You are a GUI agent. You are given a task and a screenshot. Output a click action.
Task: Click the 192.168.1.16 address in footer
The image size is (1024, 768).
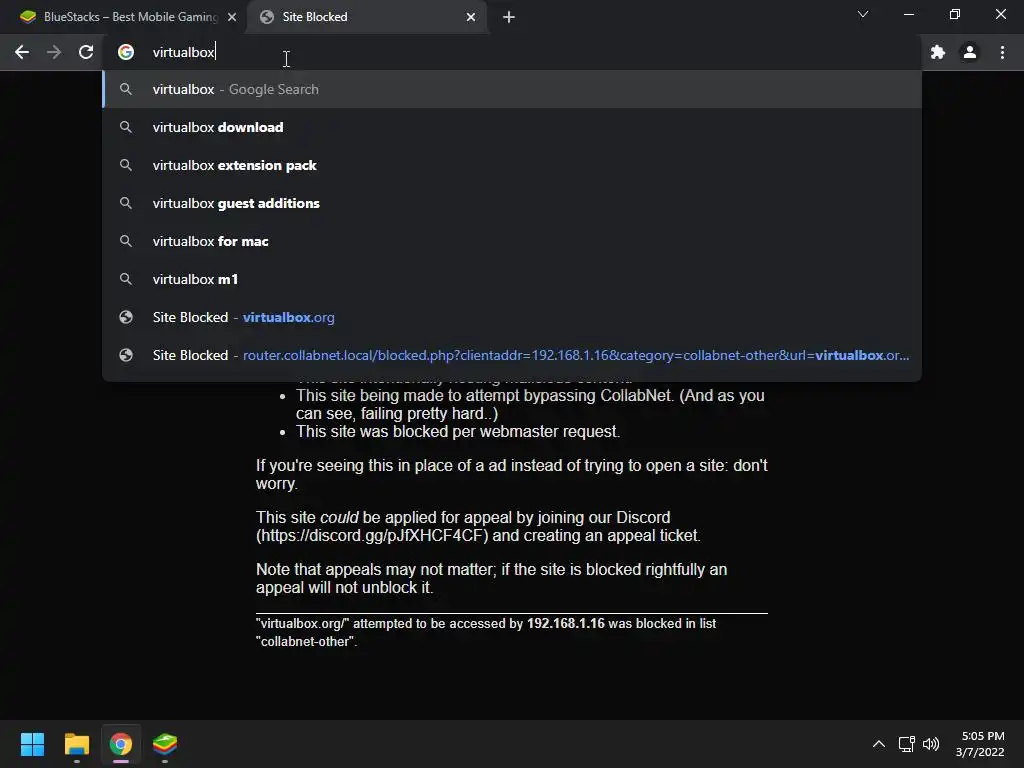tap(566, 624)
